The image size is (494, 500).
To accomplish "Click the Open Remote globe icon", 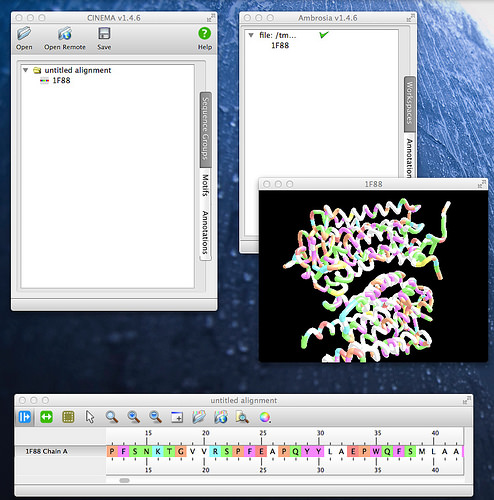I will click(x=65, y=34).
